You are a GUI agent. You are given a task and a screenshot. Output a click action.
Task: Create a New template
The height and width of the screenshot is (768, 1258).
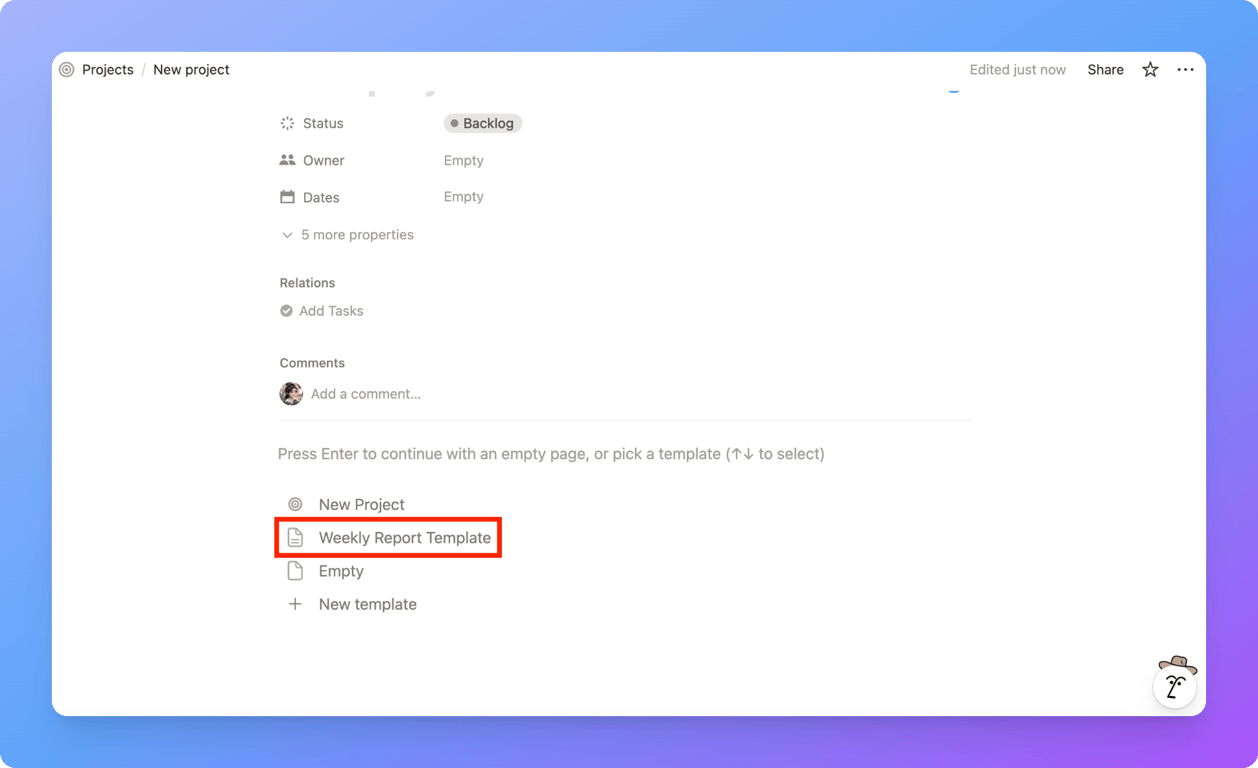click(x=367, y=604)
